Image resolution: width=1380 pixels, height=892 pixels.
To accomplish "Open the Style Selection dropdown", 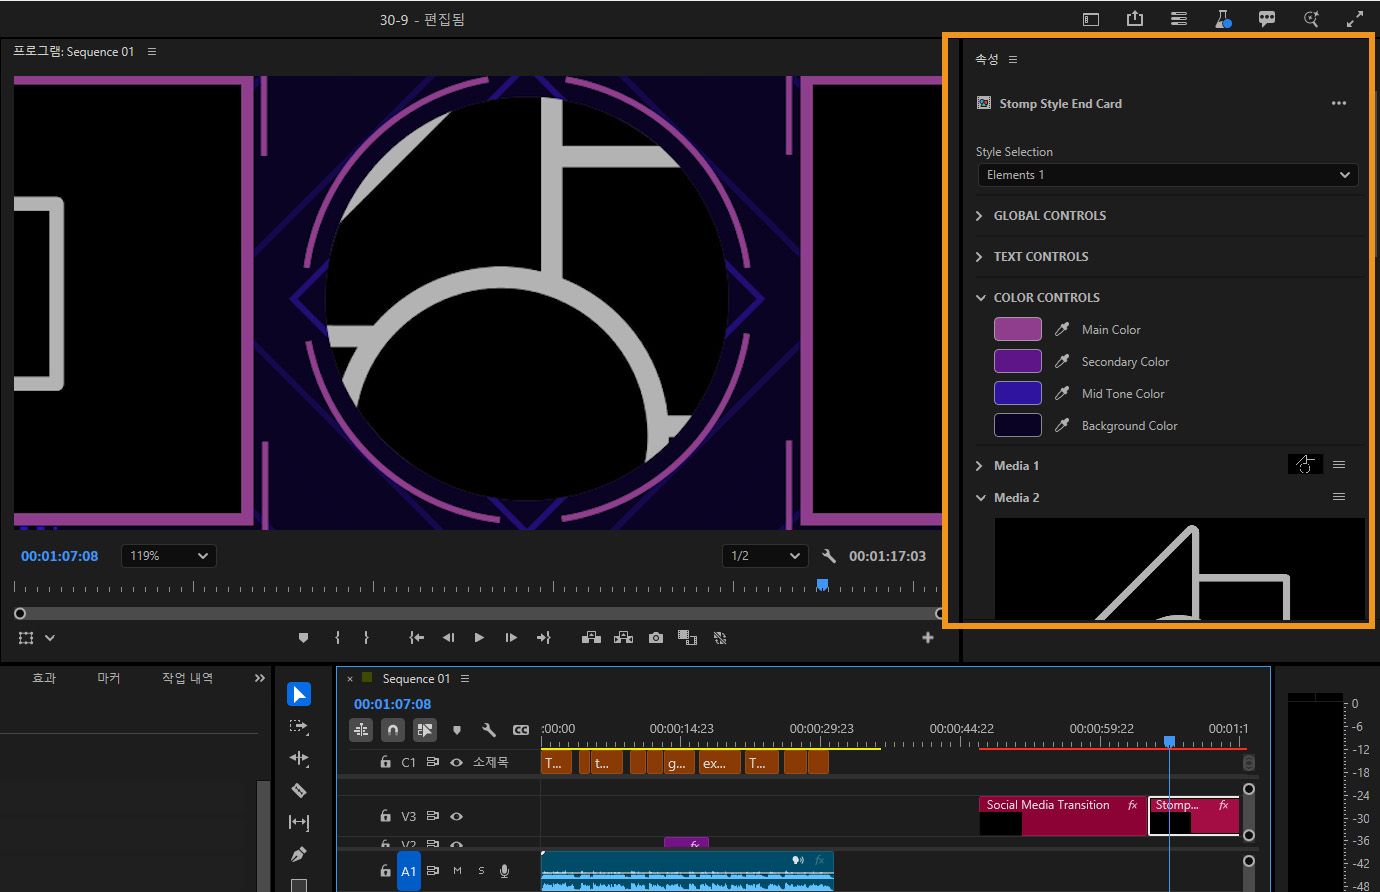I will pyautogui.click(x=1167, y=175).
